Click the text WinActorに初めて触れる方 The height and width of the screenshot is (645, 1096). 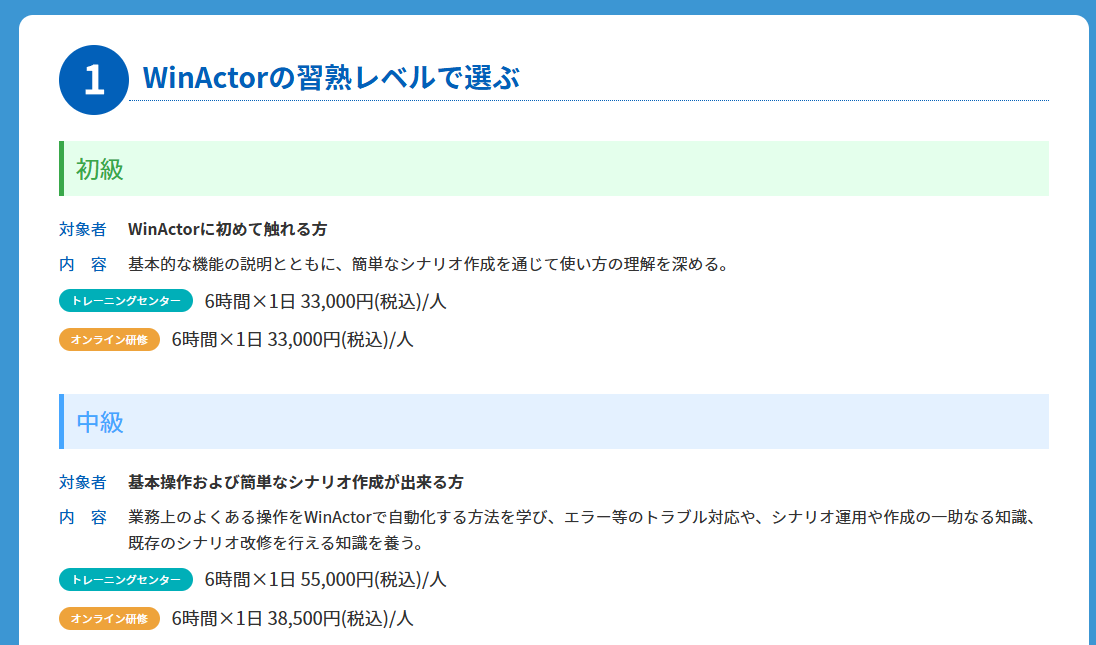click(227, 229)
